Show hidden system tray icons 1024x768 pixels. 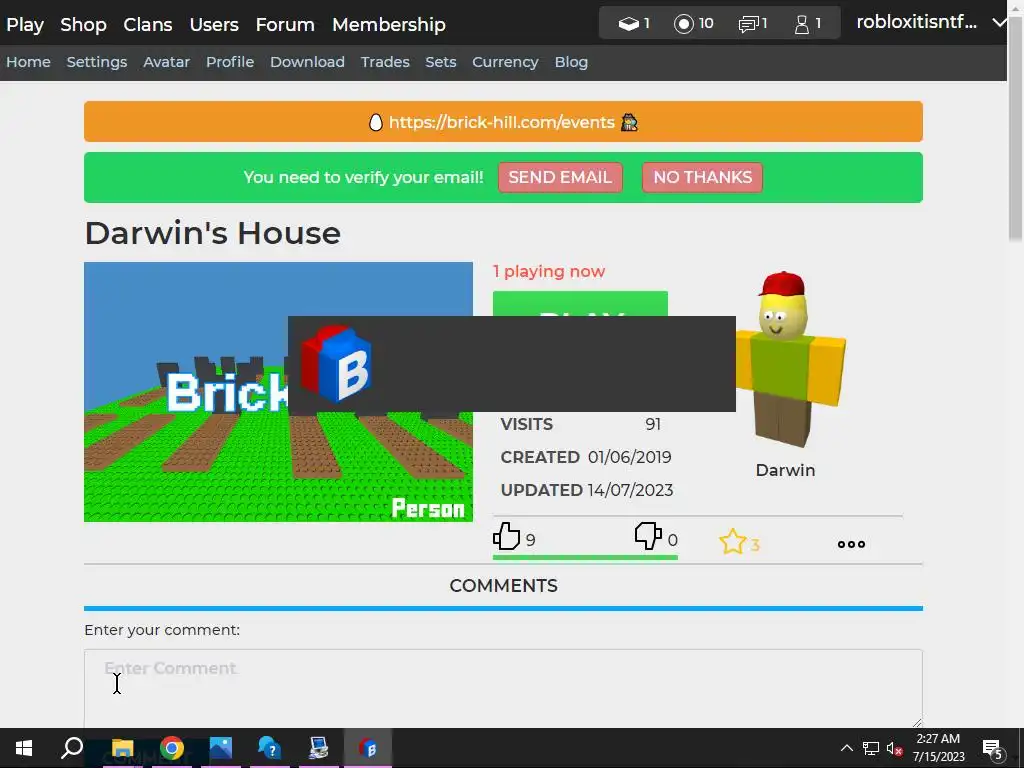[x=846, y=748]
